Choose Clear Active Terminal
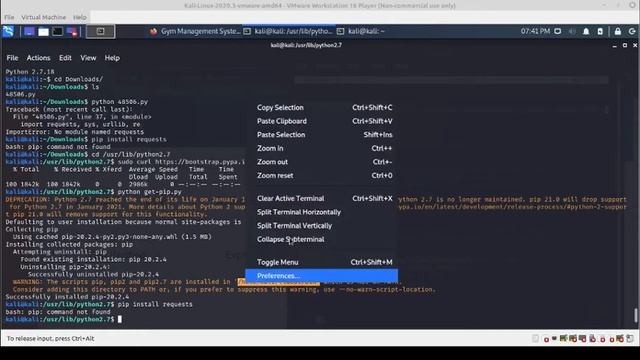The width and height of the screenshot is (640, 360). point(322,198)
